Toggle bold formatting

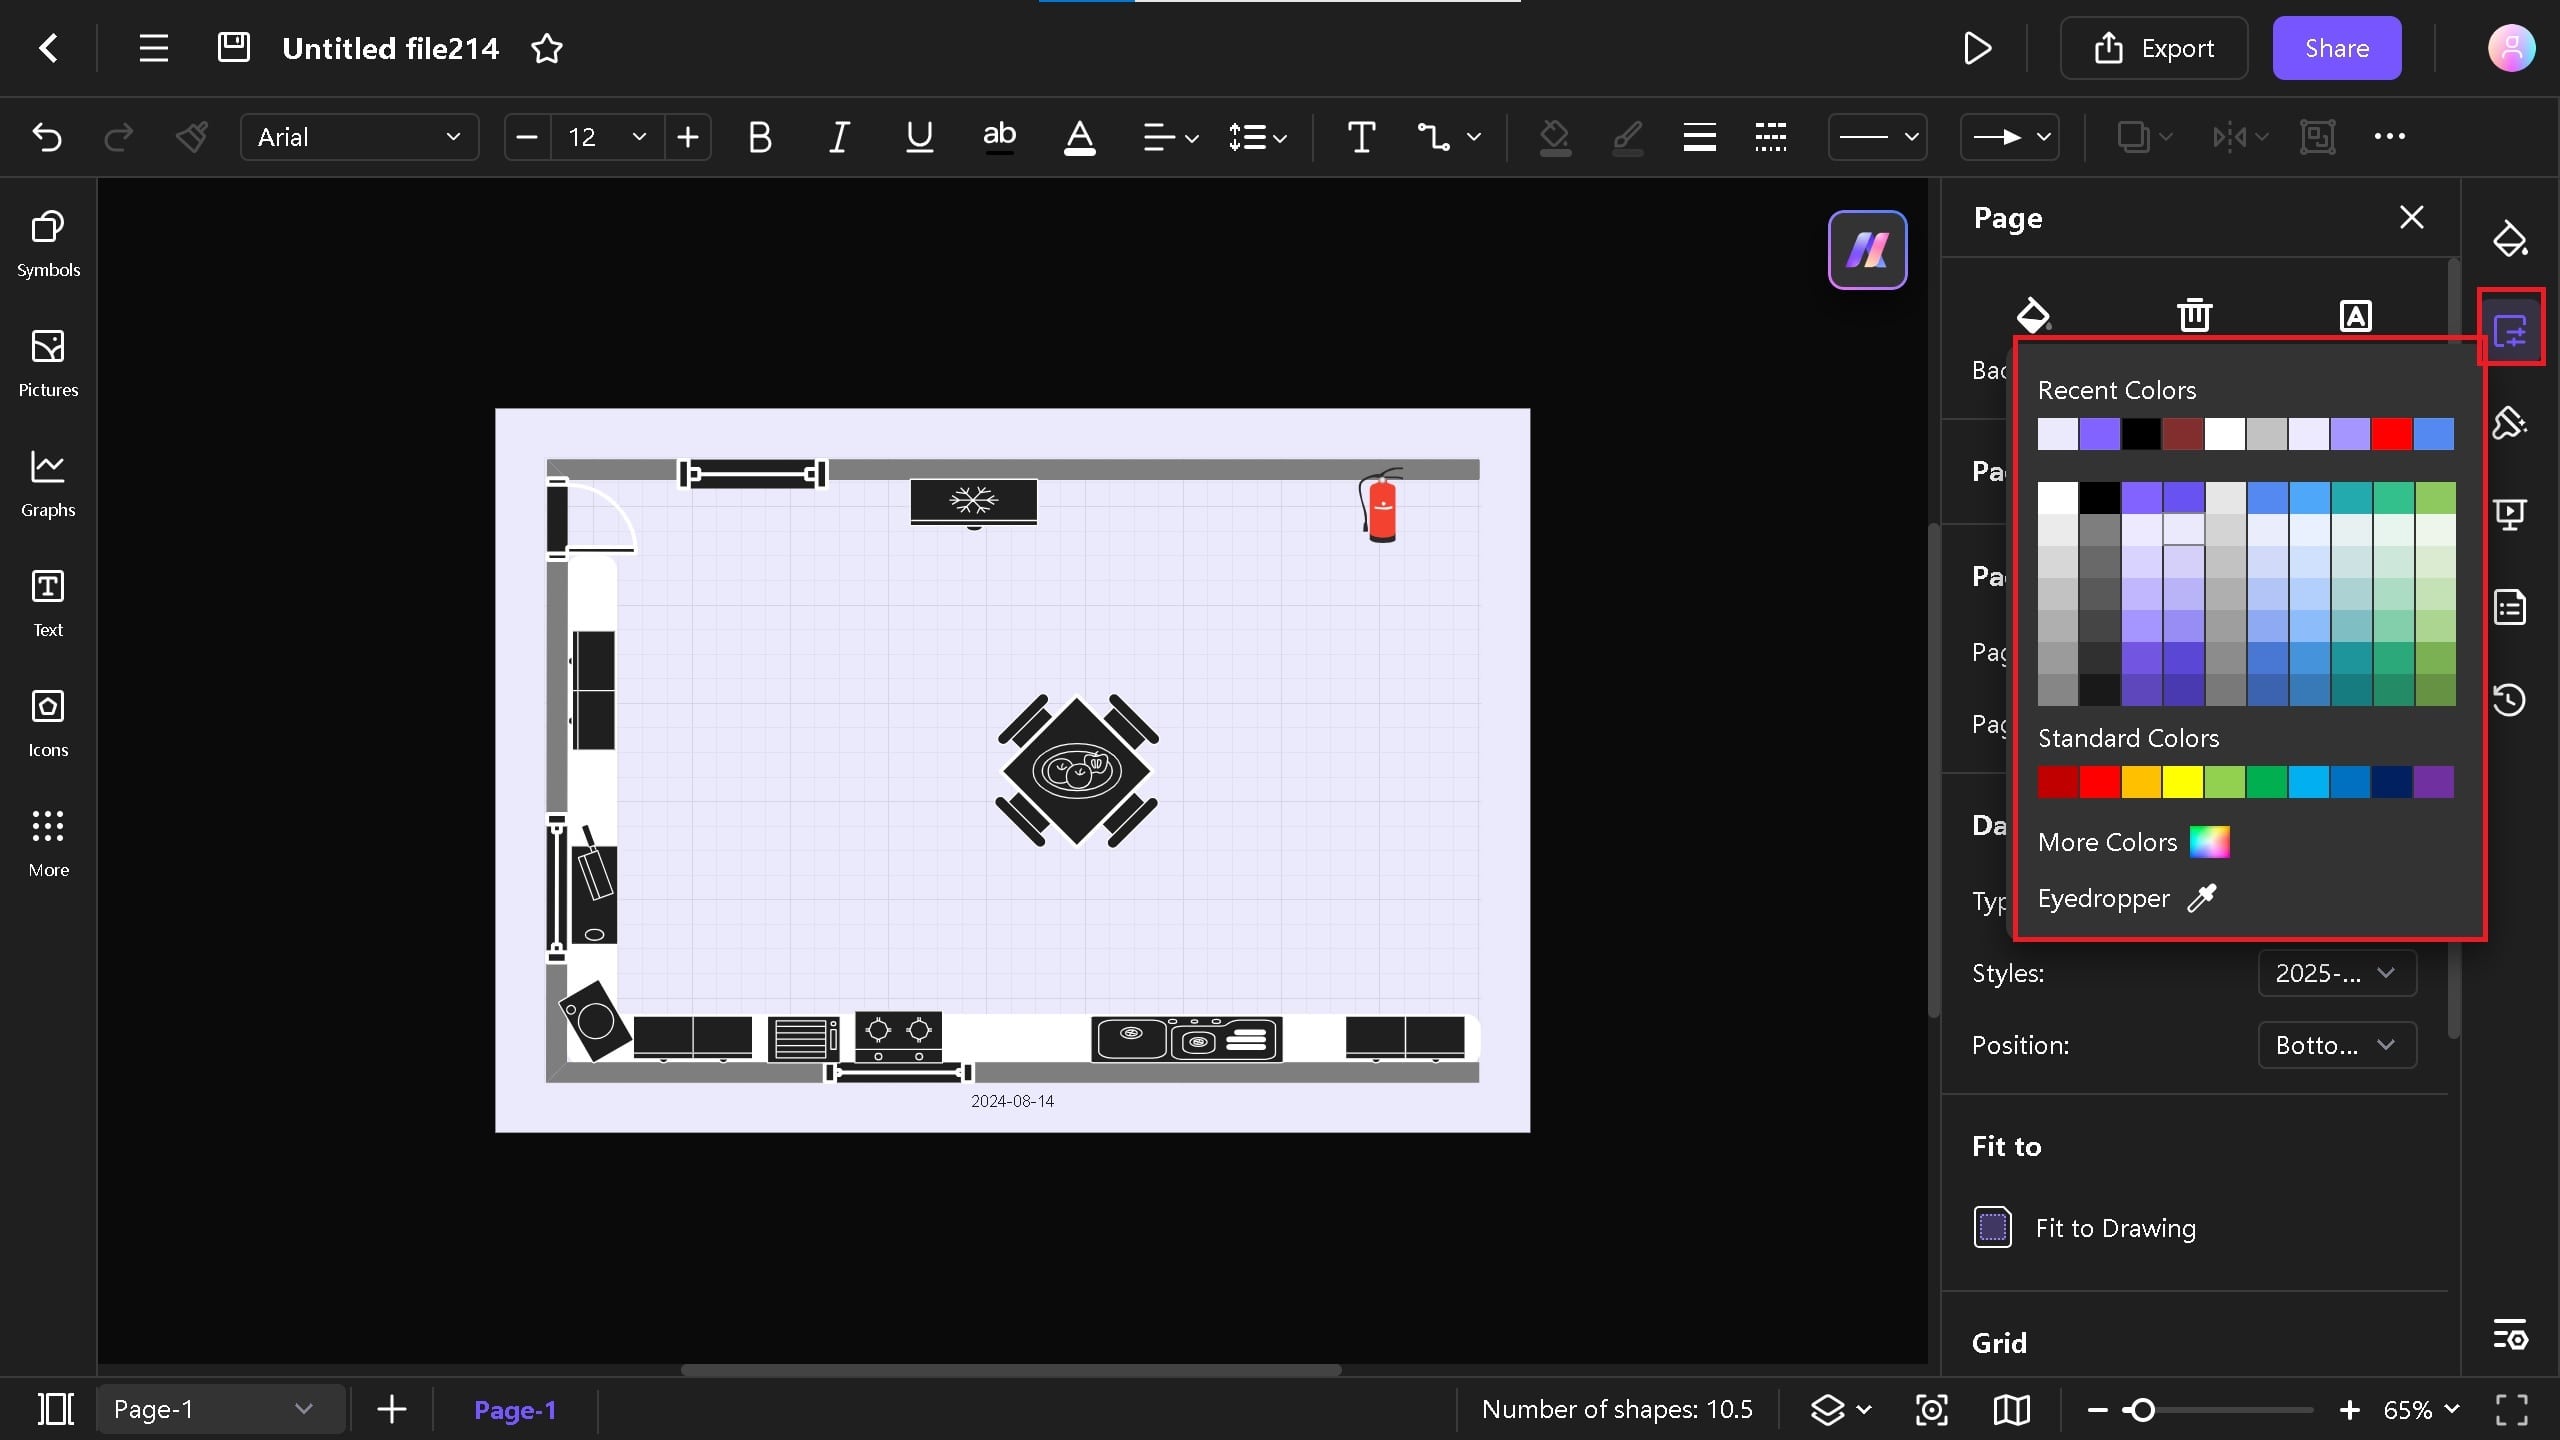point(760,137)
